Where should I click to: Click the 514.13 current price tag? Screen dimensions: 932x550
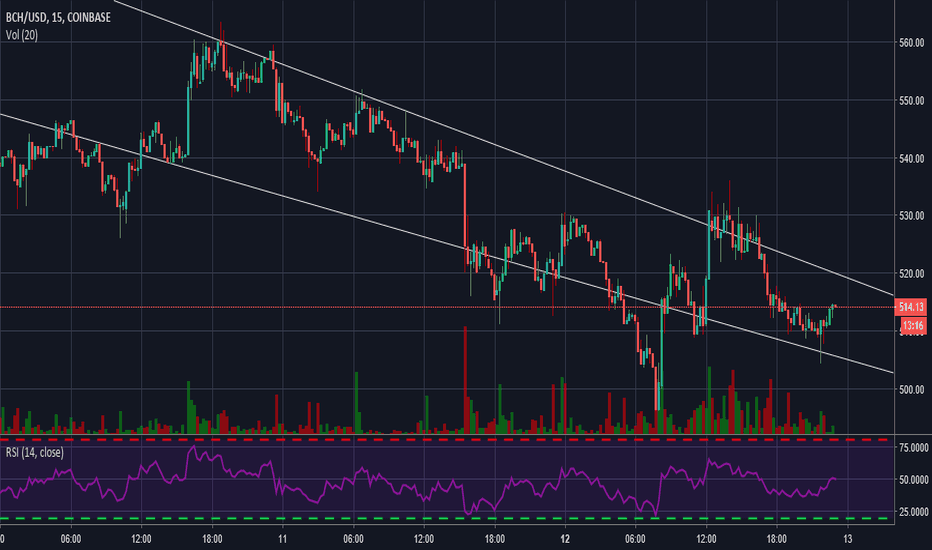pyautogui.click(x=911, y=307)
